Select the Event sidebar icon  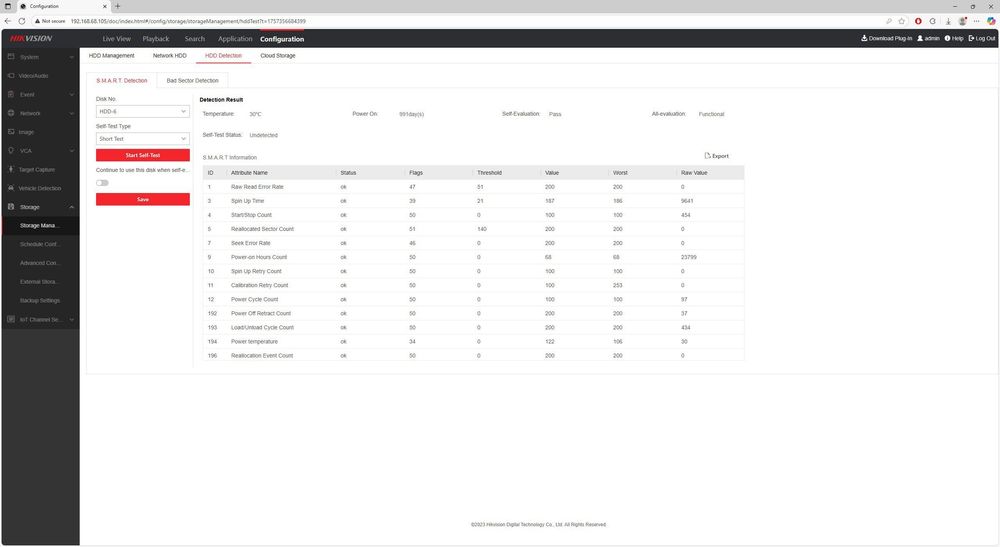(x=11, y=94)
